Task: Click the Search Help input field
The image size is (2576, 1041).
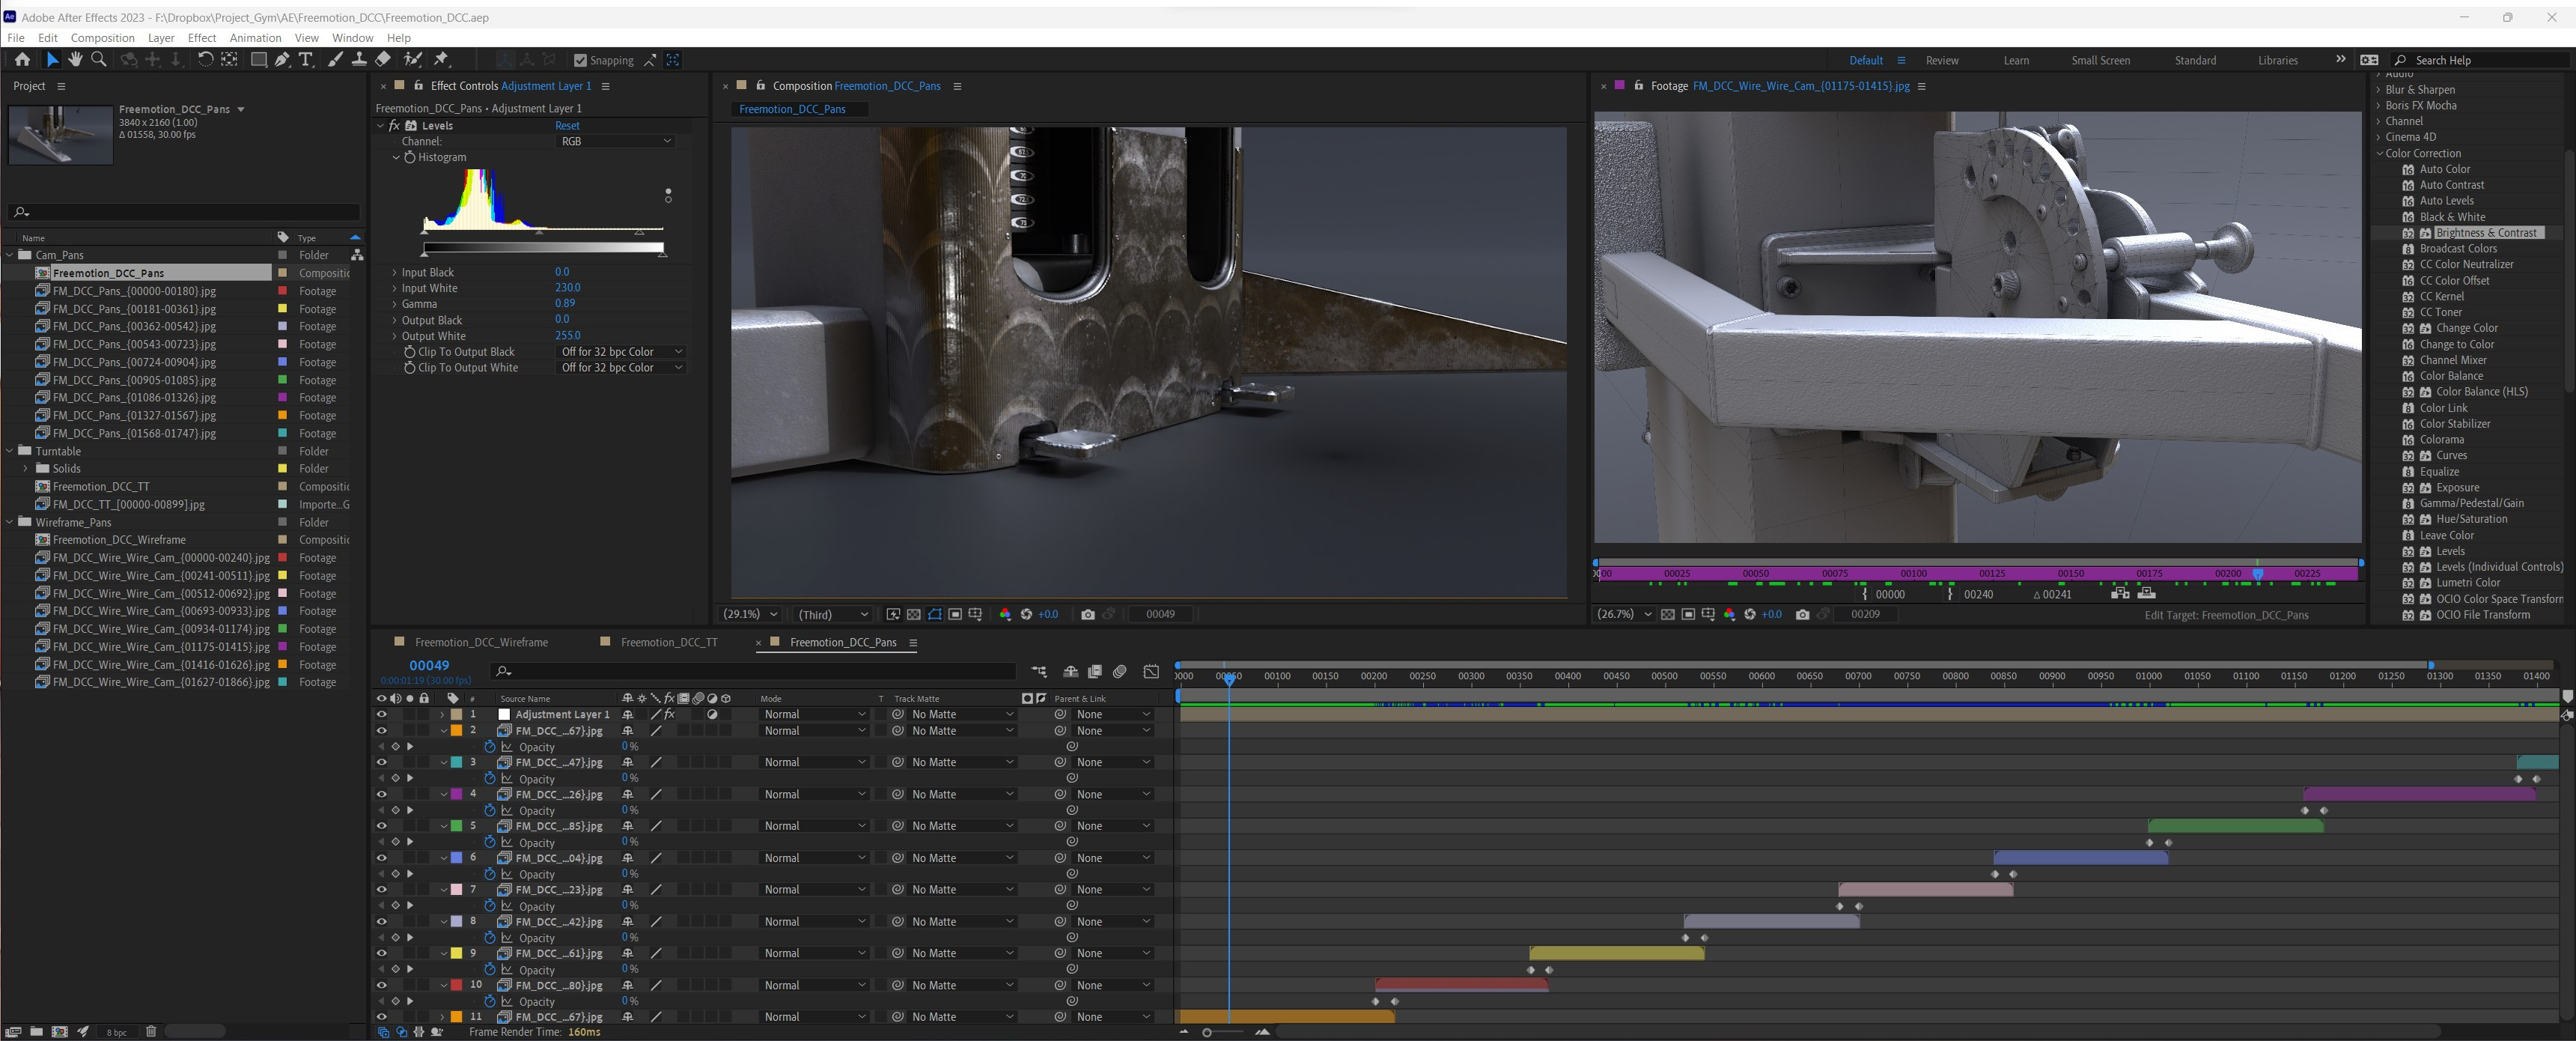Action: tap(2480, 60)
